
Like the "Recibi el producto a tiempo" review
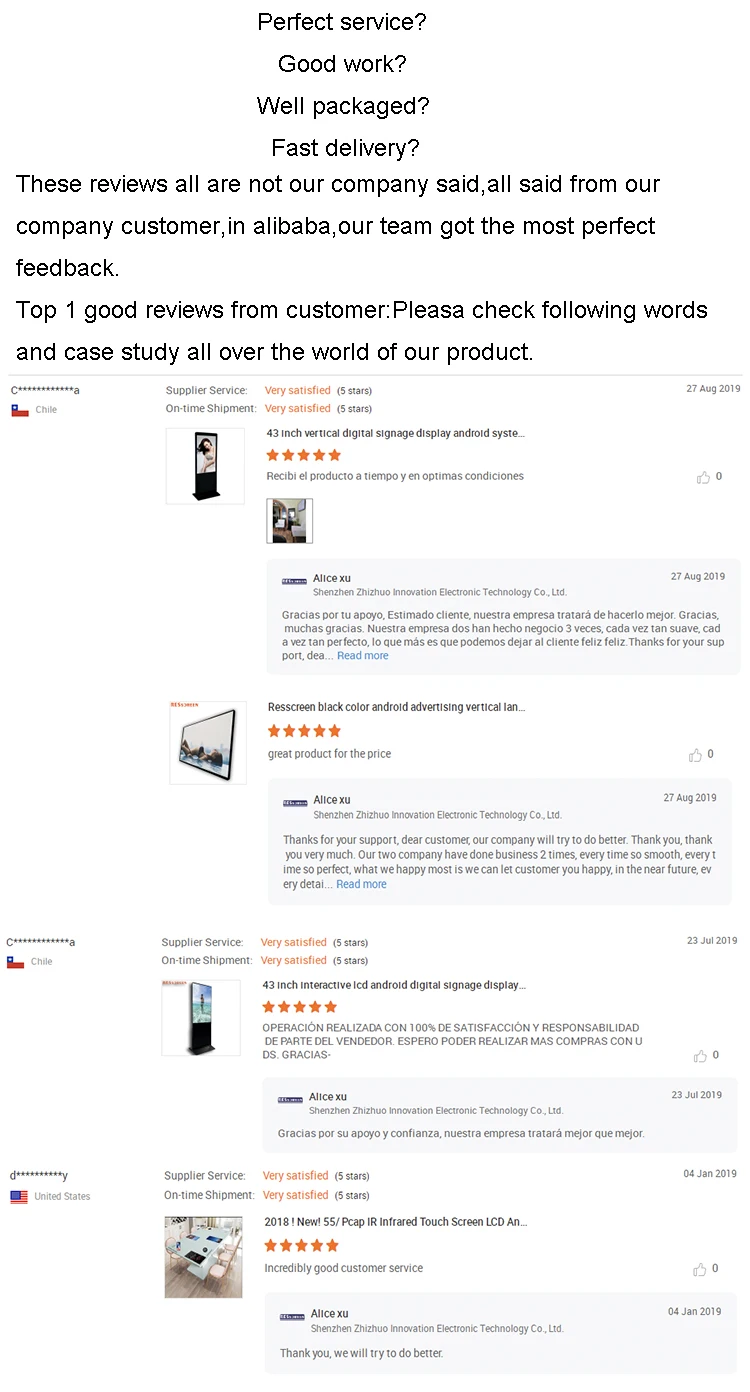coord(703,477)
